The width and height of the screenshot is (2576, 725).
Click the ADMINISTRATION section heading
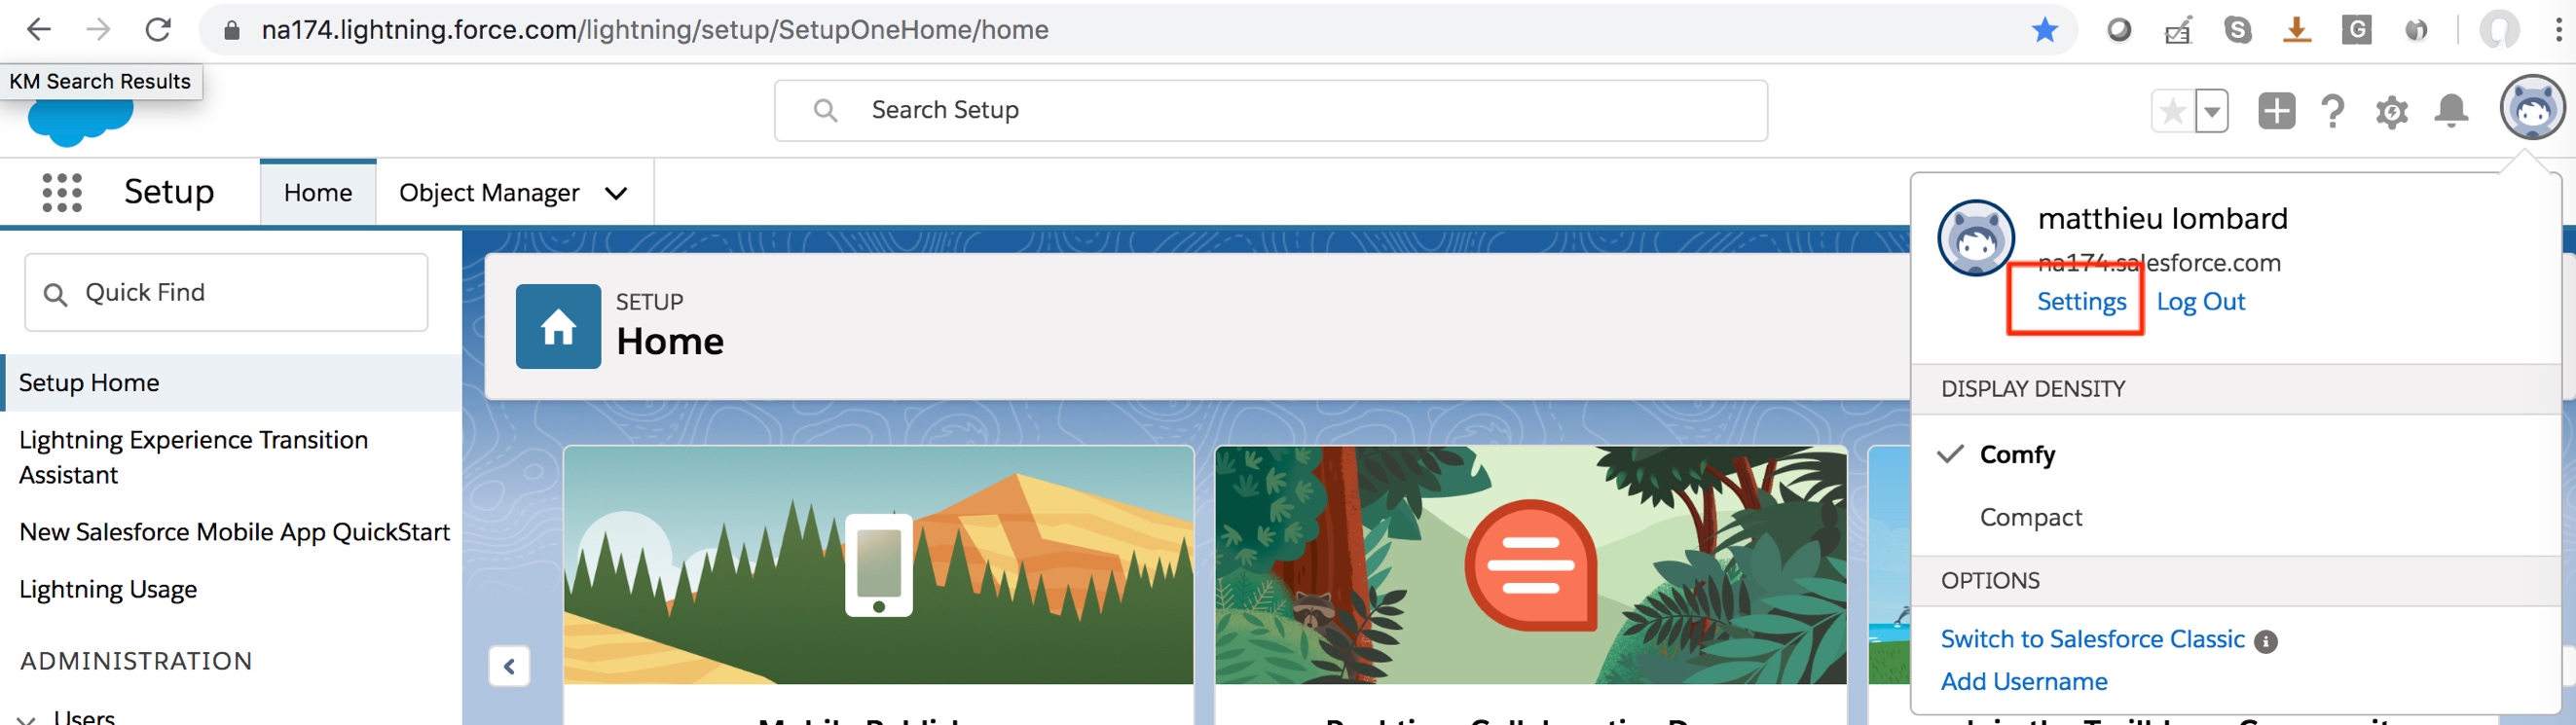pyautogui.click(x=136, y=661)
